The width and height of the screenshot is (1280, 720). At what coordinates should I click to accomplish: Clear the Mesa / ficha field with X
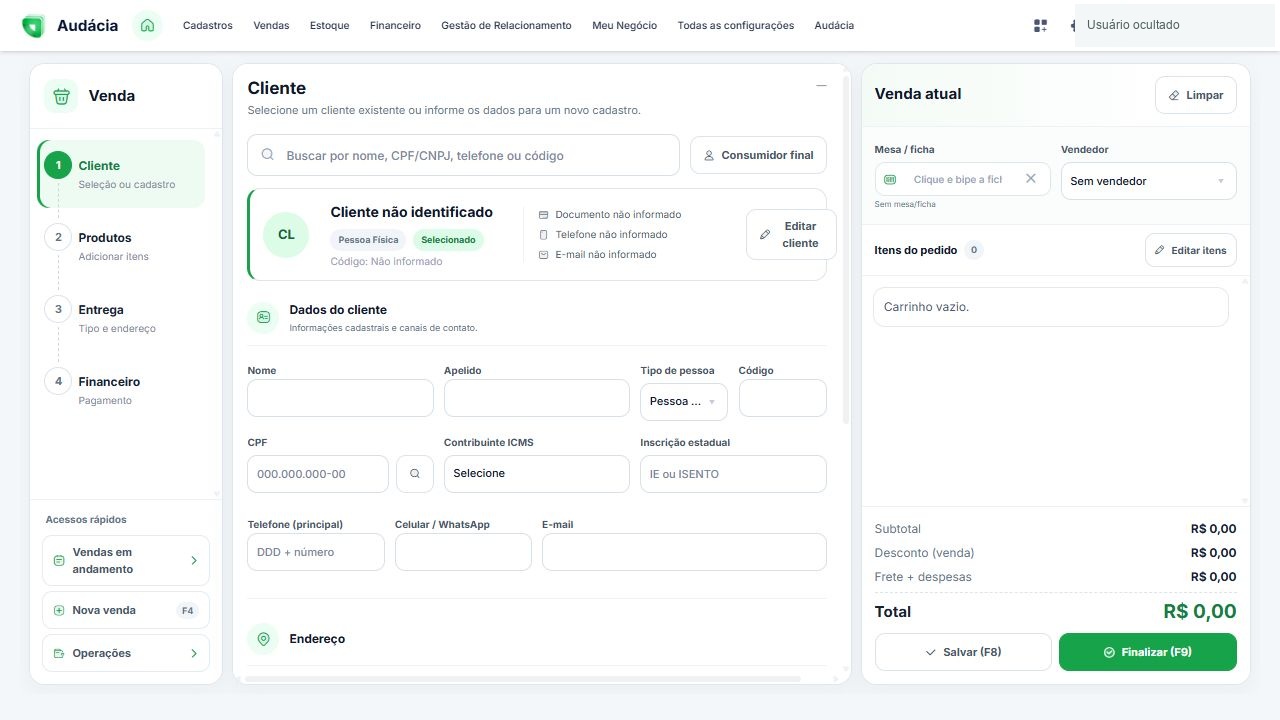[1031, 179]
